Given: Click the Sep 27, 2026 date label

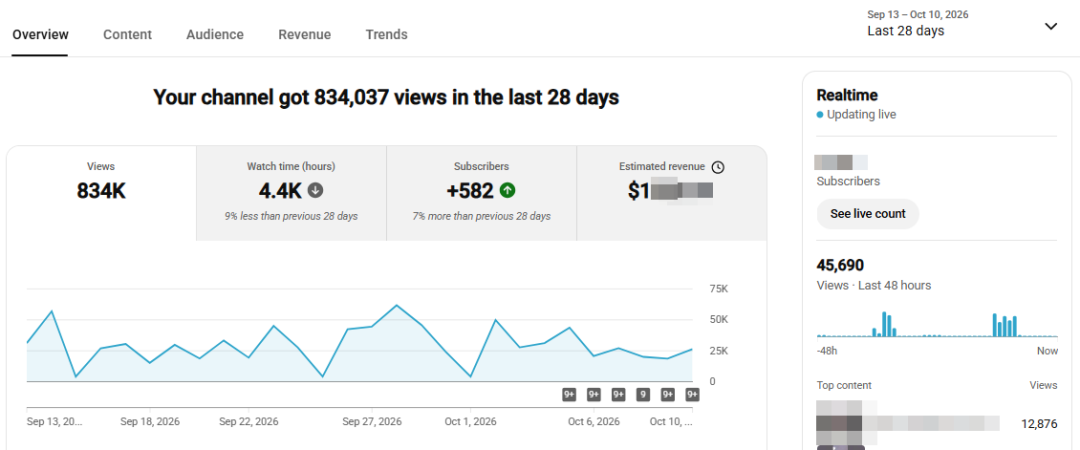Looking at the screenshot, I should (372, 422).
